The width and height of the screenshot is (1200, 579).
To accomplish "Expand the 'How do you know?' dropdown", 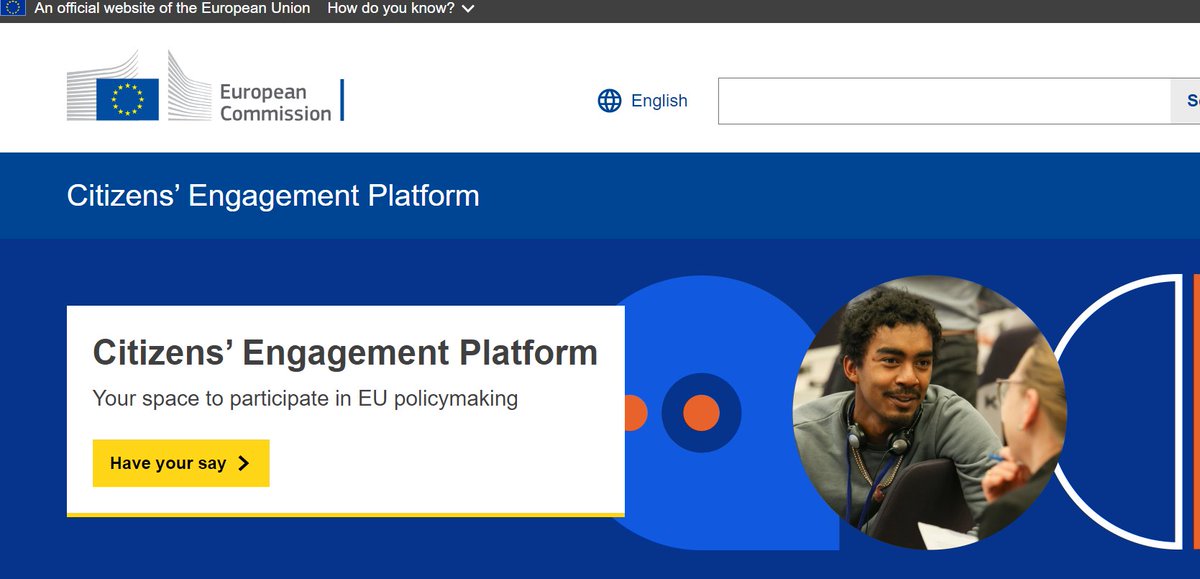I will (401, 9).
